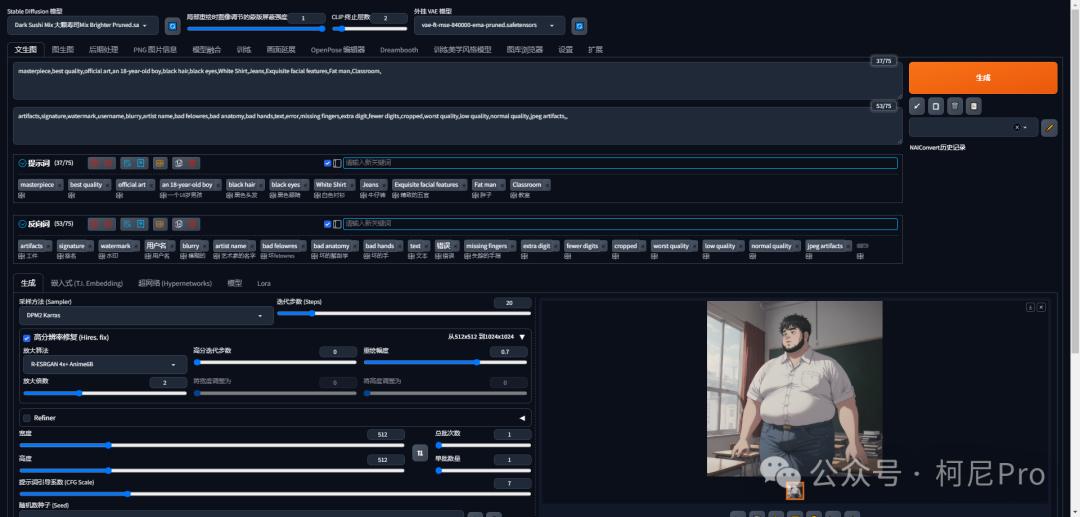Switch to the 嵌入式 (T.I. Embedding) sub-tab
Image resolution: width=1080 pixels, height=517 pixels.
(x=87, y=283)
